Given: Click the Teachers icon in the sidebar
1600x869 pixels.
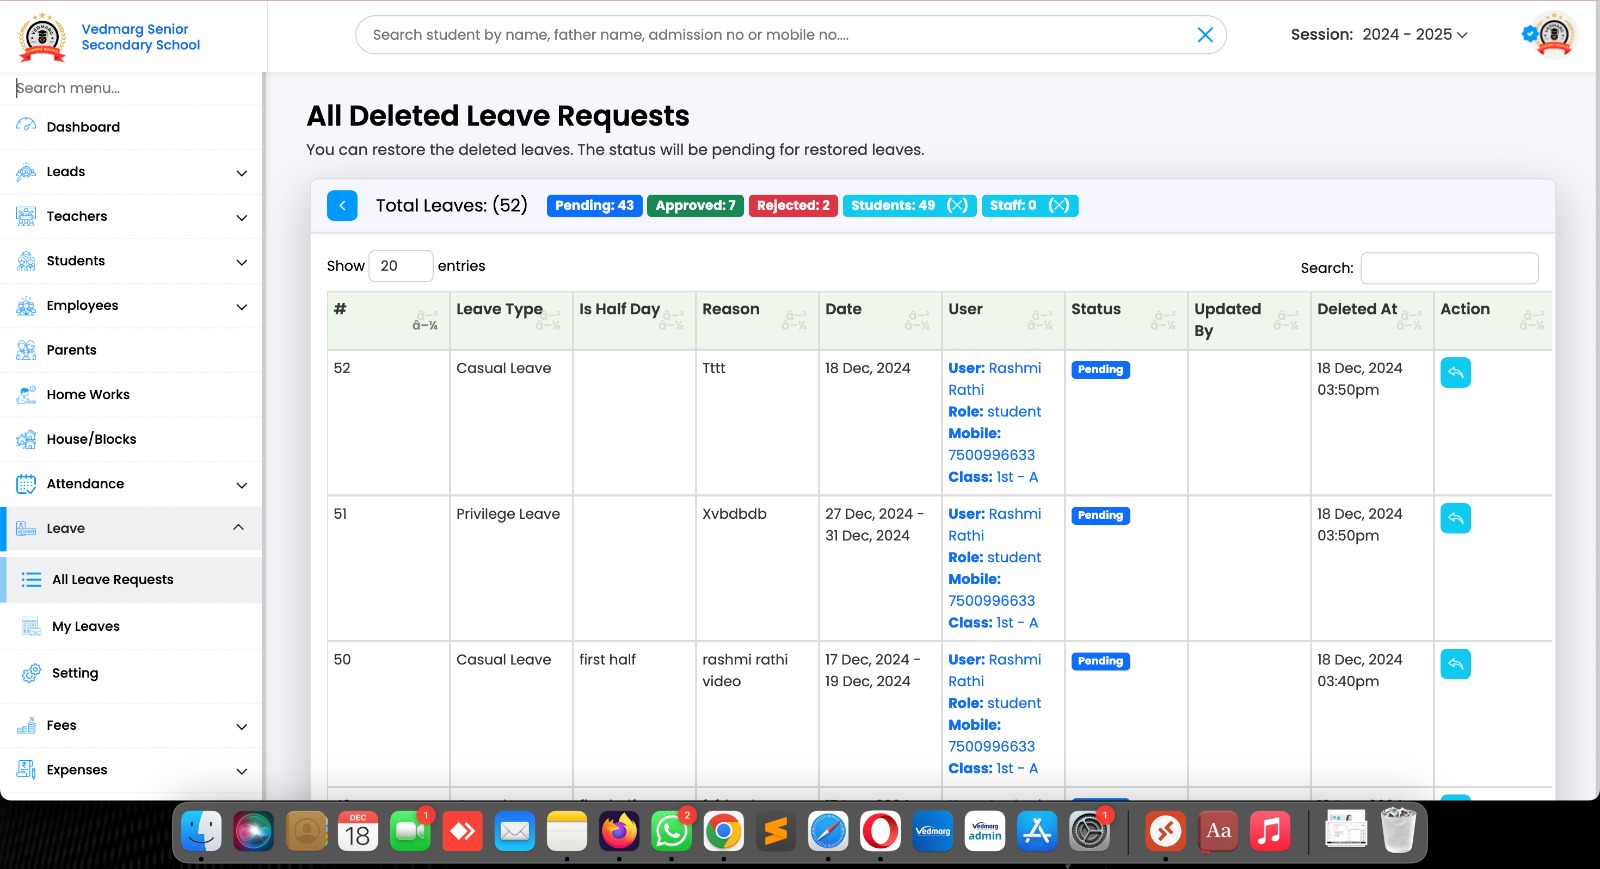Looking at the screenshot, I should pyautogui.click(x=26, y=216).
